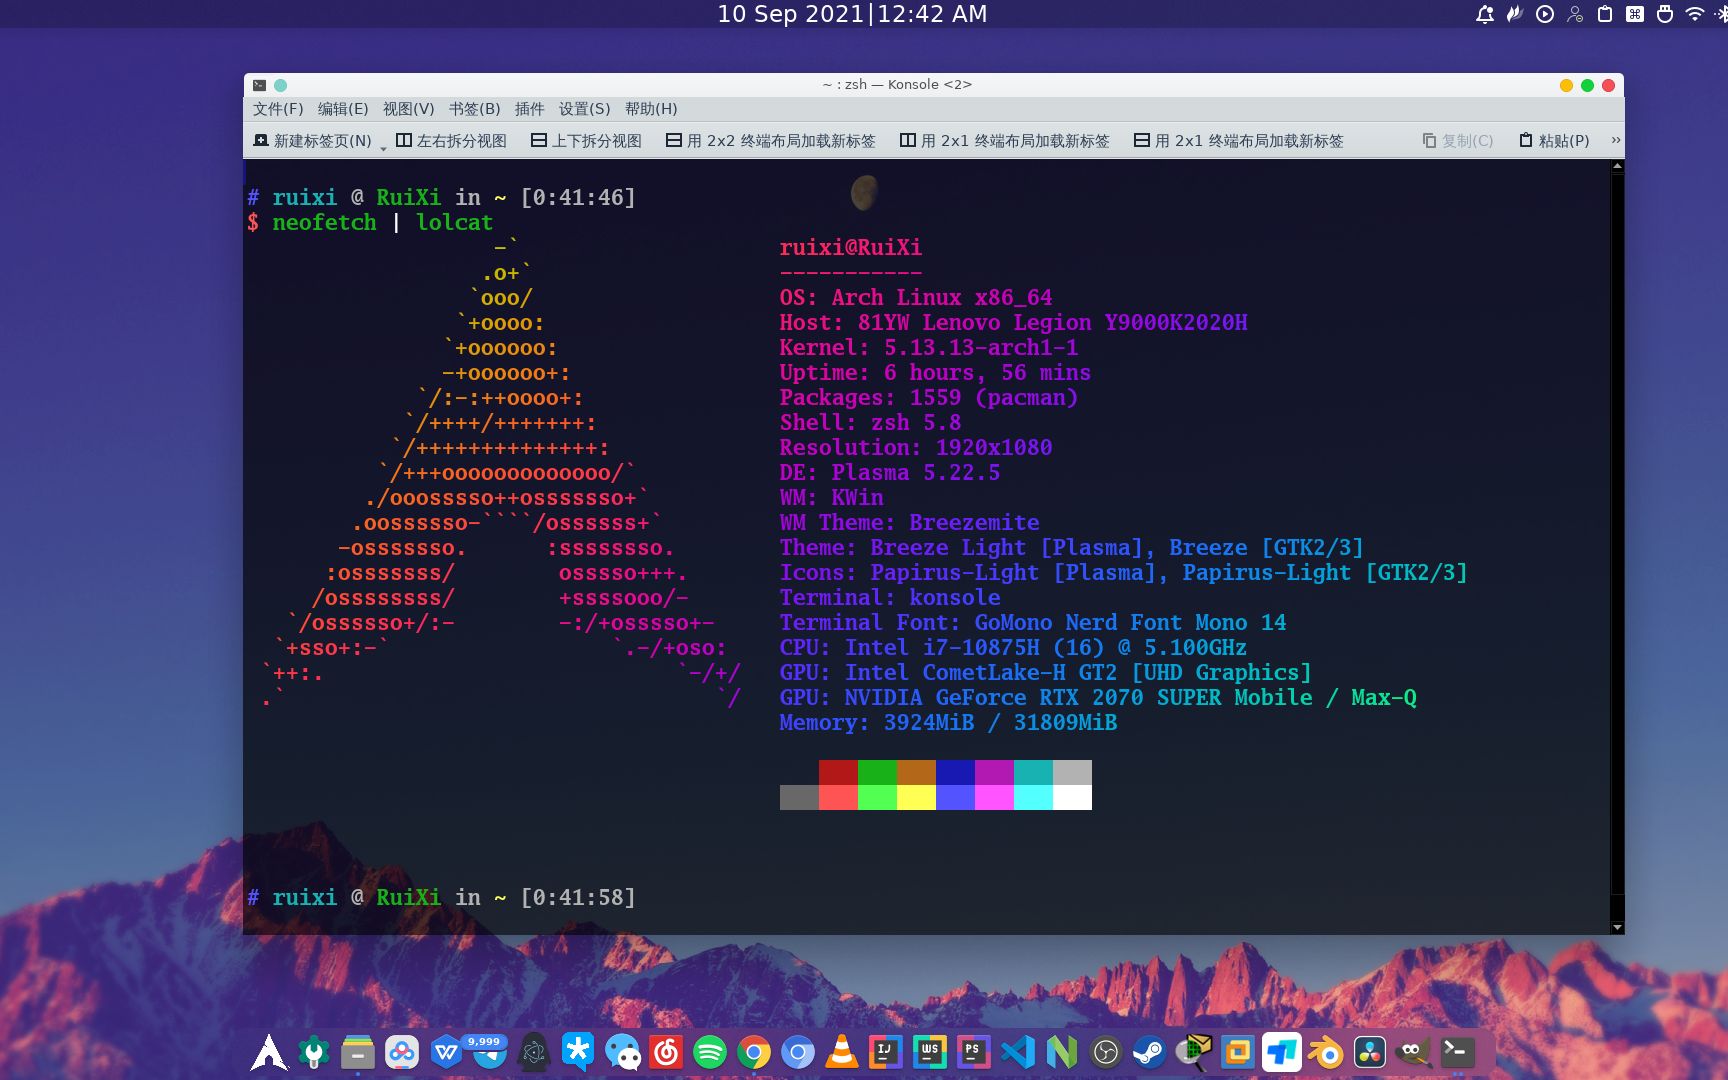This screenshot has height=1080, width=1728.
Task: Expand the 新建标签页 dropdown arrow
Action: pyautogui.click(x=383, y=148)
